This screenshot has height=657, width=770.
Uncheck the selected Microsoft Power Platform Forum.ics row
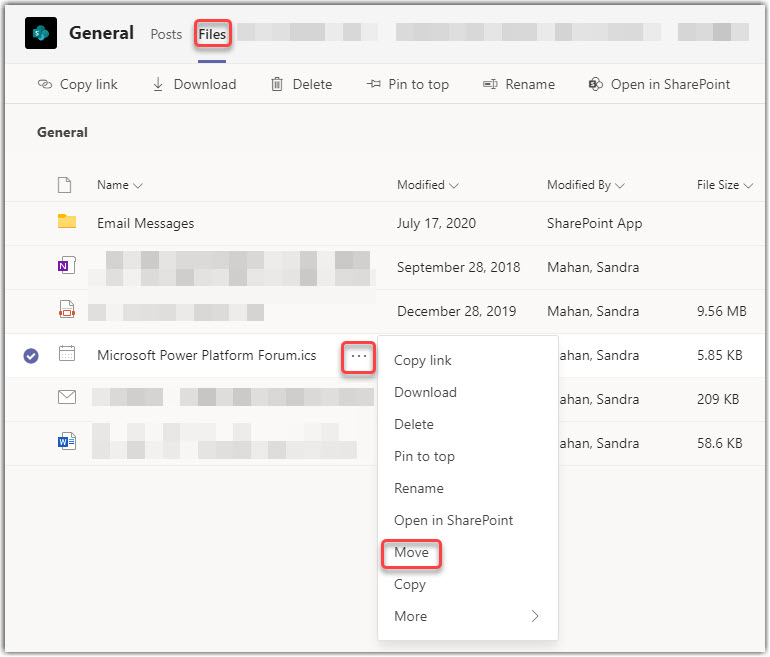[31, 355]
